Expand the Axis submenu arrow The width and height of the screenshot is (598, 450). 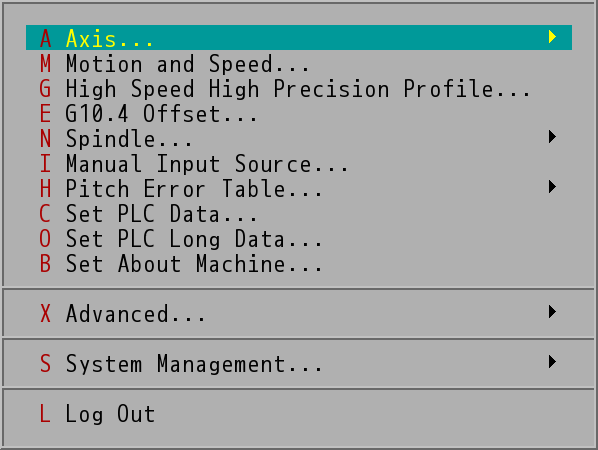[x=552, y=37]
